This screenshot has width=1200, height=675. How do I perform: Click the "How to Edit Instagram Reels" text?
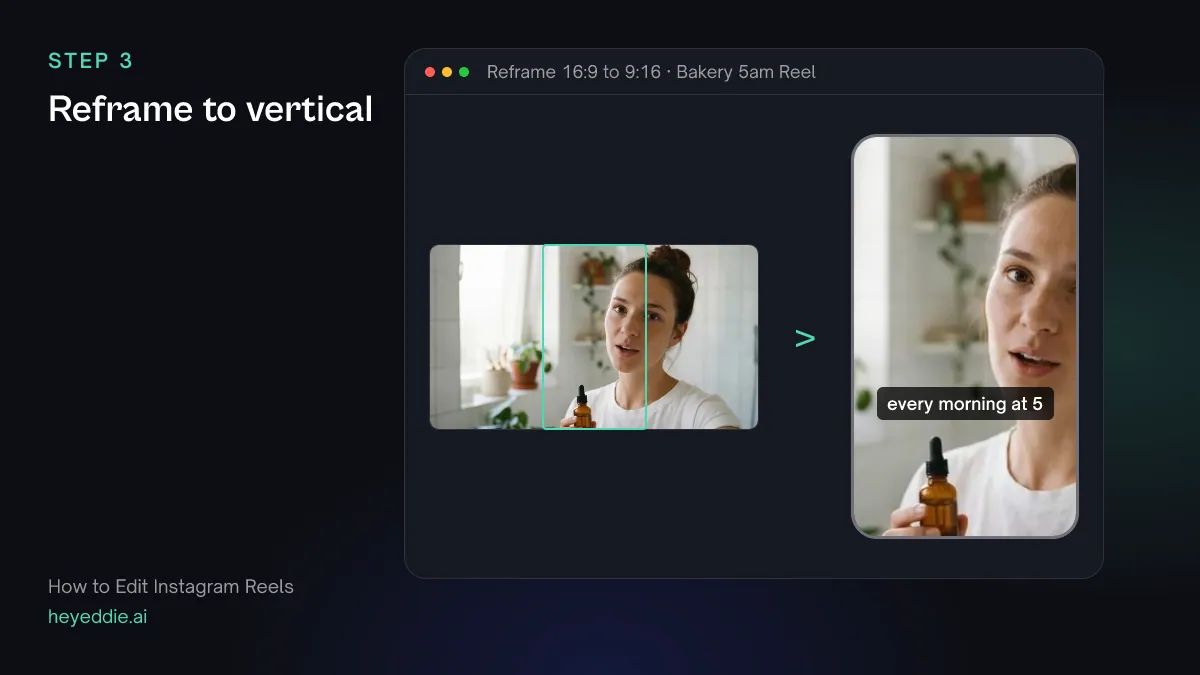171,586
